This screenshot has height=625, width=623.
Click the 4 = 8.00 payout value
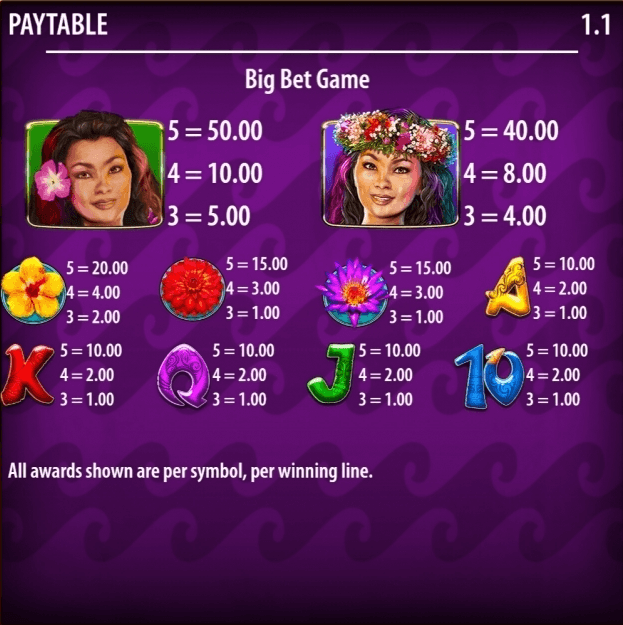pos(505,173)
